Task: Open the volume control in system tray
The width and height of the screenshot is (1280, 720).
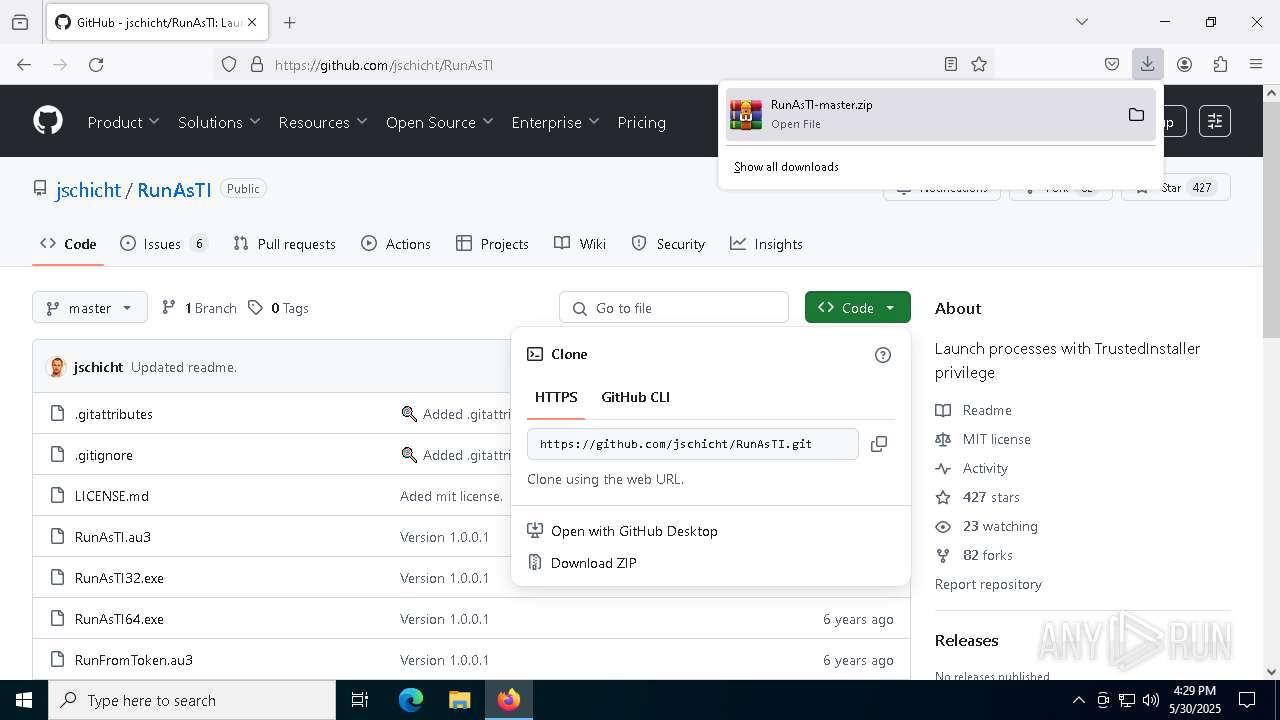Action: pyautogui.click(x=1151, y=700)
